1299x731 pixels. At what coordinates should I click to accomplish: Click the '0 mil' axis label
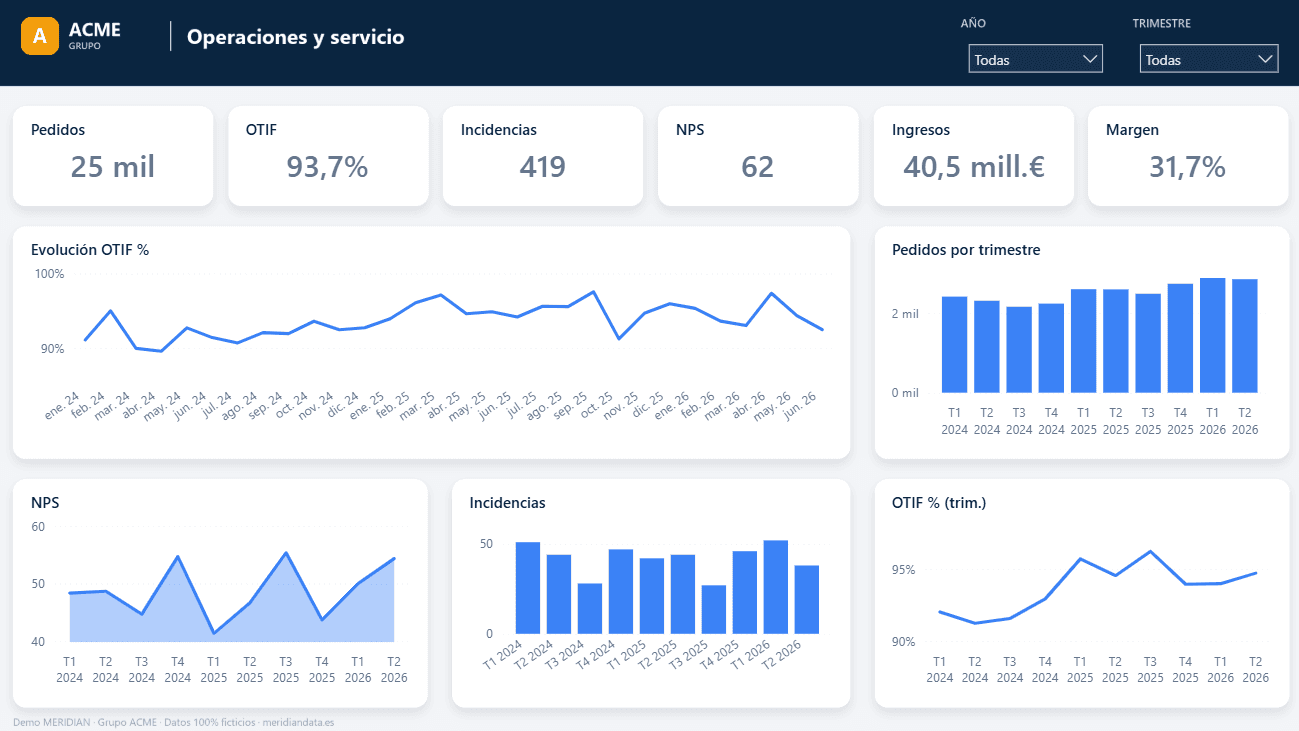pos(905,393)
